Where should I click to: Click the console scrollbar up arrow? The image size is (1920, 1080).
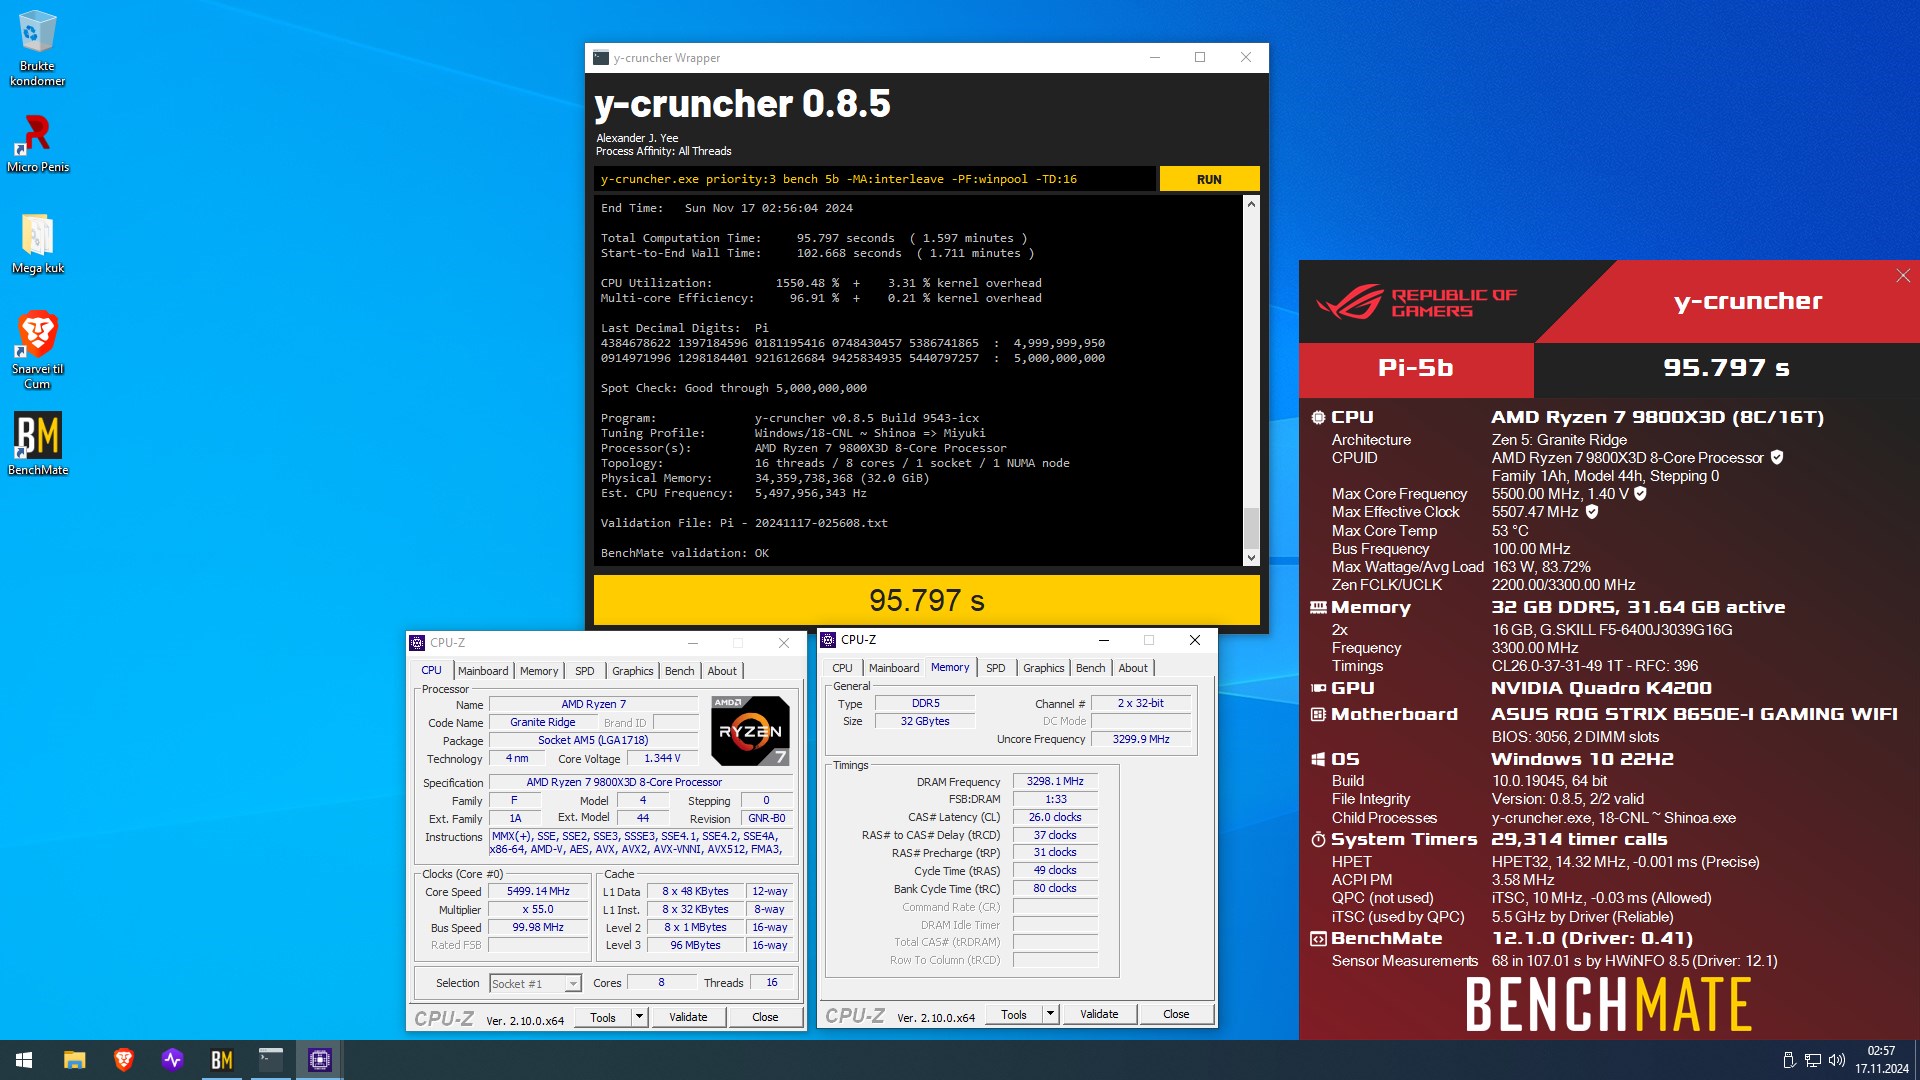[x=1251, y=204]
